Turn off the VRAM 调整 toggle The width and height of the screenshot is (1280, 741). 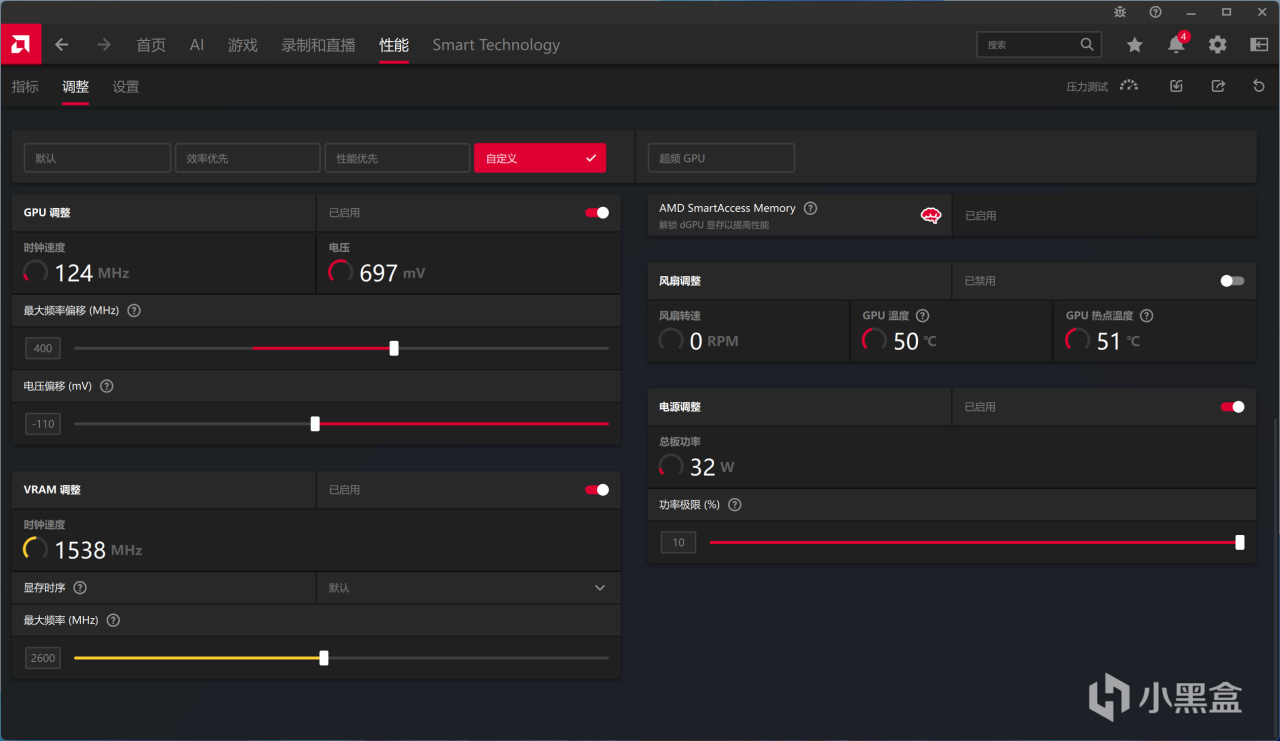[x=597, y=490]
